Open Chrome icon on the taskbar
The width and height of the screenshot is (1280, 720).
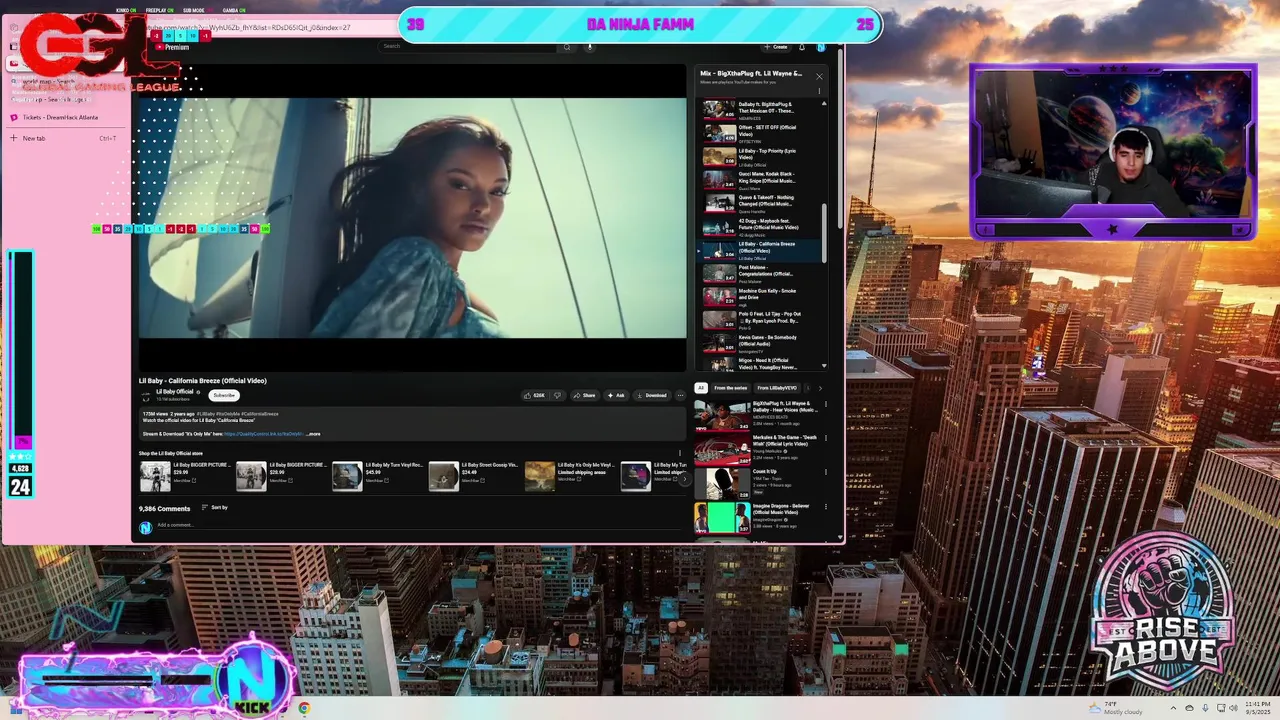(x=303, y=708)
